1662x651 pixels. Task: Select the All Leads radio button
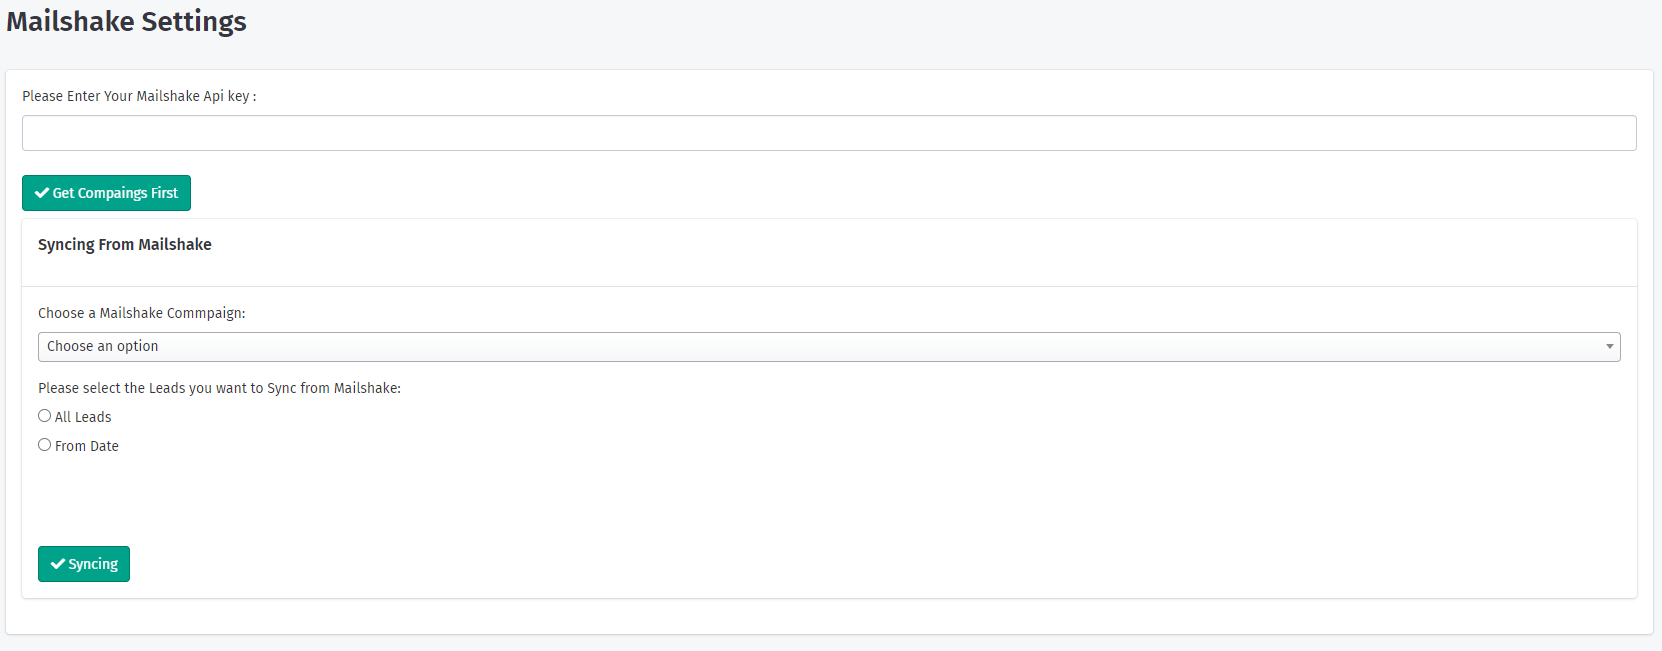[45, 416]
